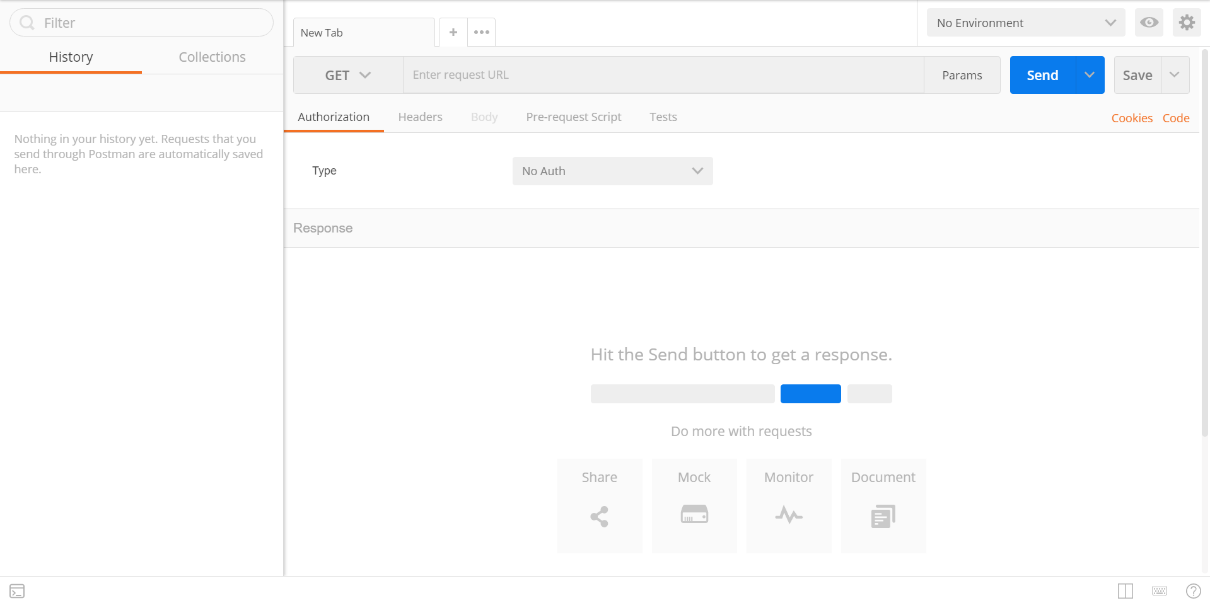Switch to the Collections tab

[212, 57]
